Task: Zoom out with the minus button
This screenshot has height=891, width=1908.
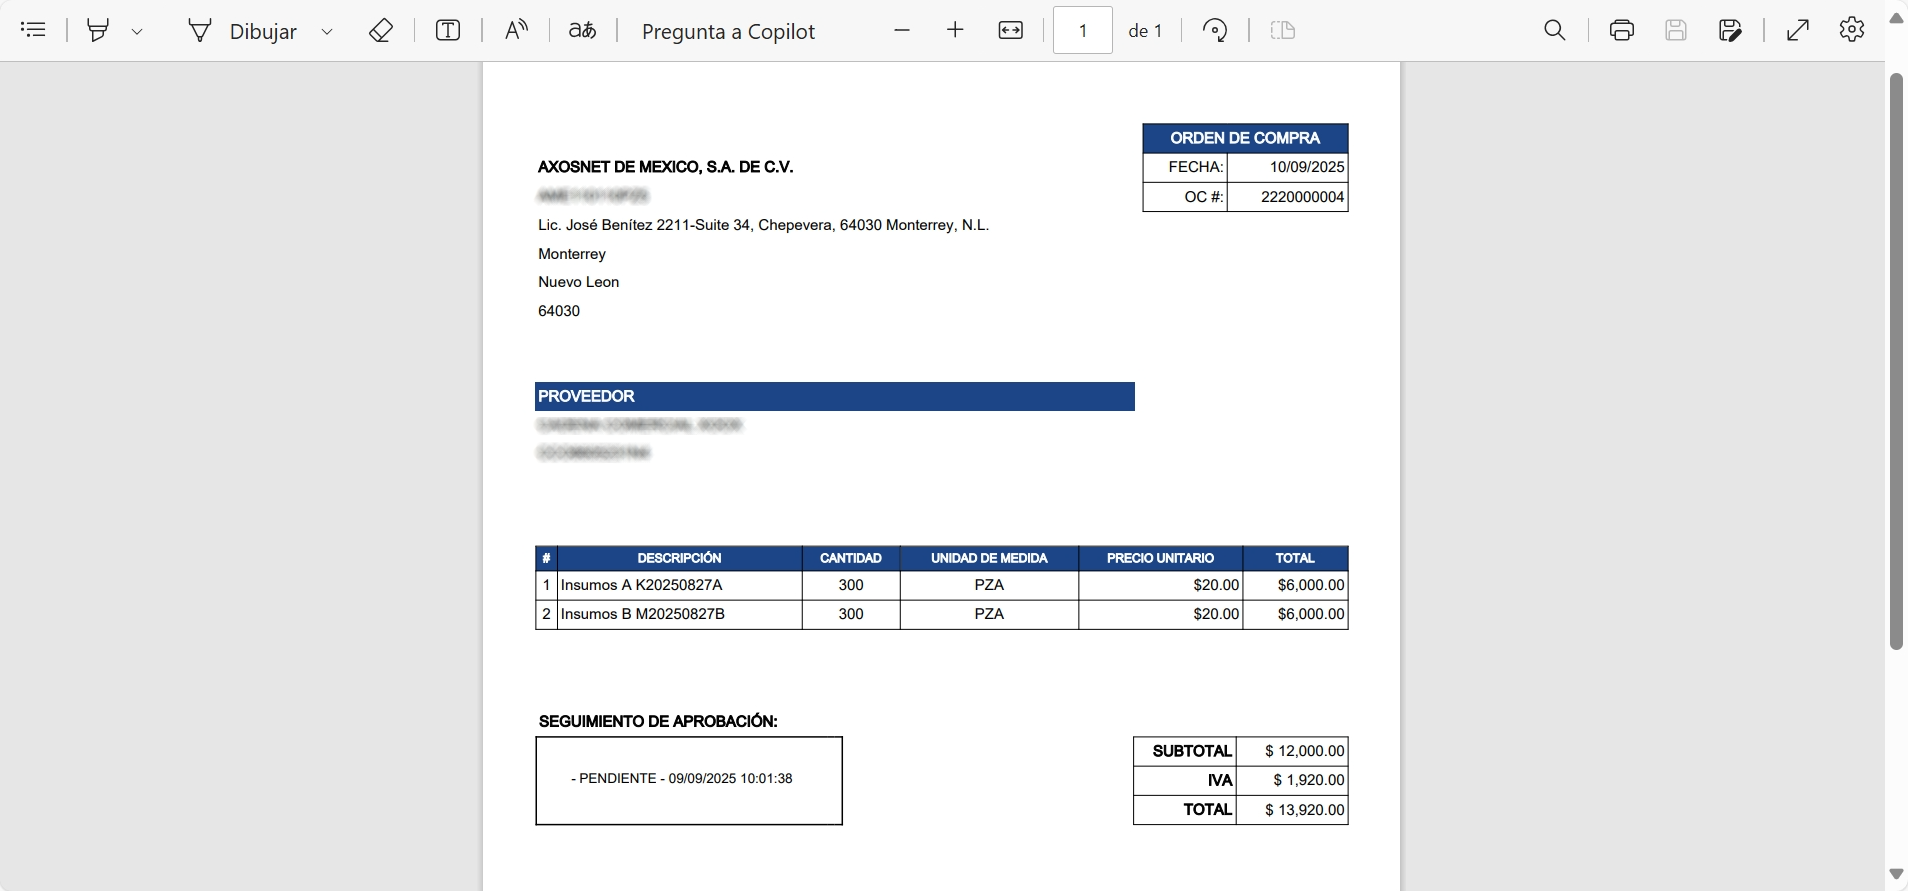Action: pos(902,30)
